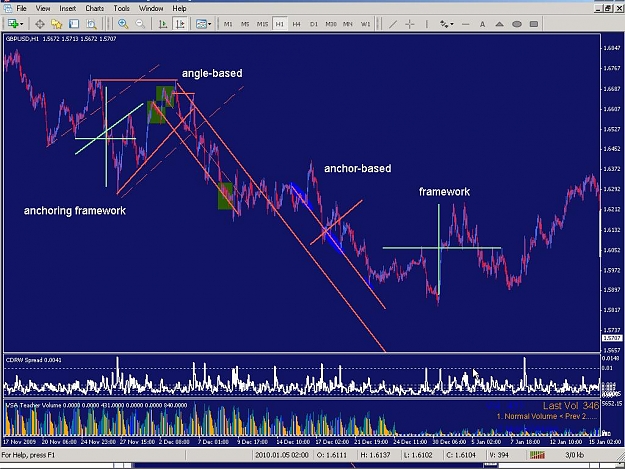Toggle chart Auto Scroll
This screenshot has width=625, height=469.
pyautogui.click(x=163, y=24)
